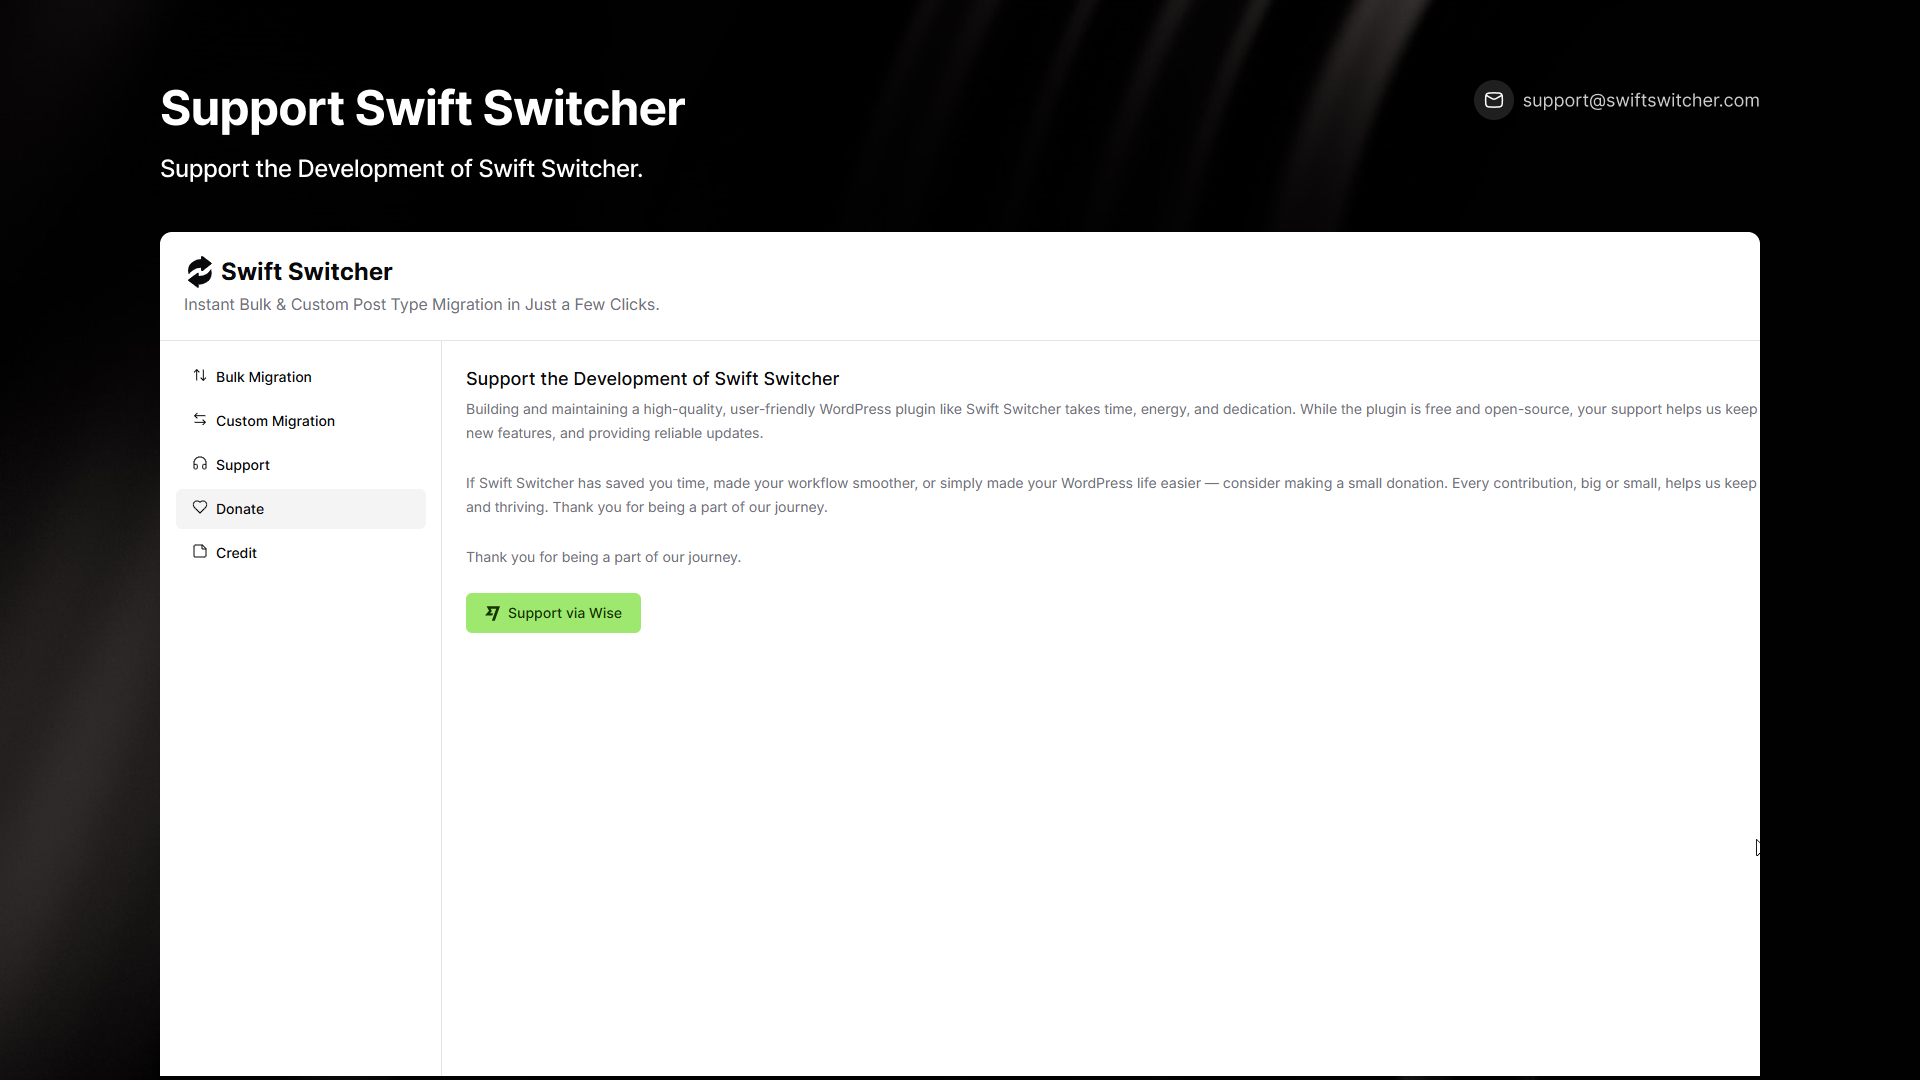Image resolution: width=1920 pixels, height=1080 pixels.
Task: Click the Credit document icon
Action: pyautogui.click(x=200, y=552)
